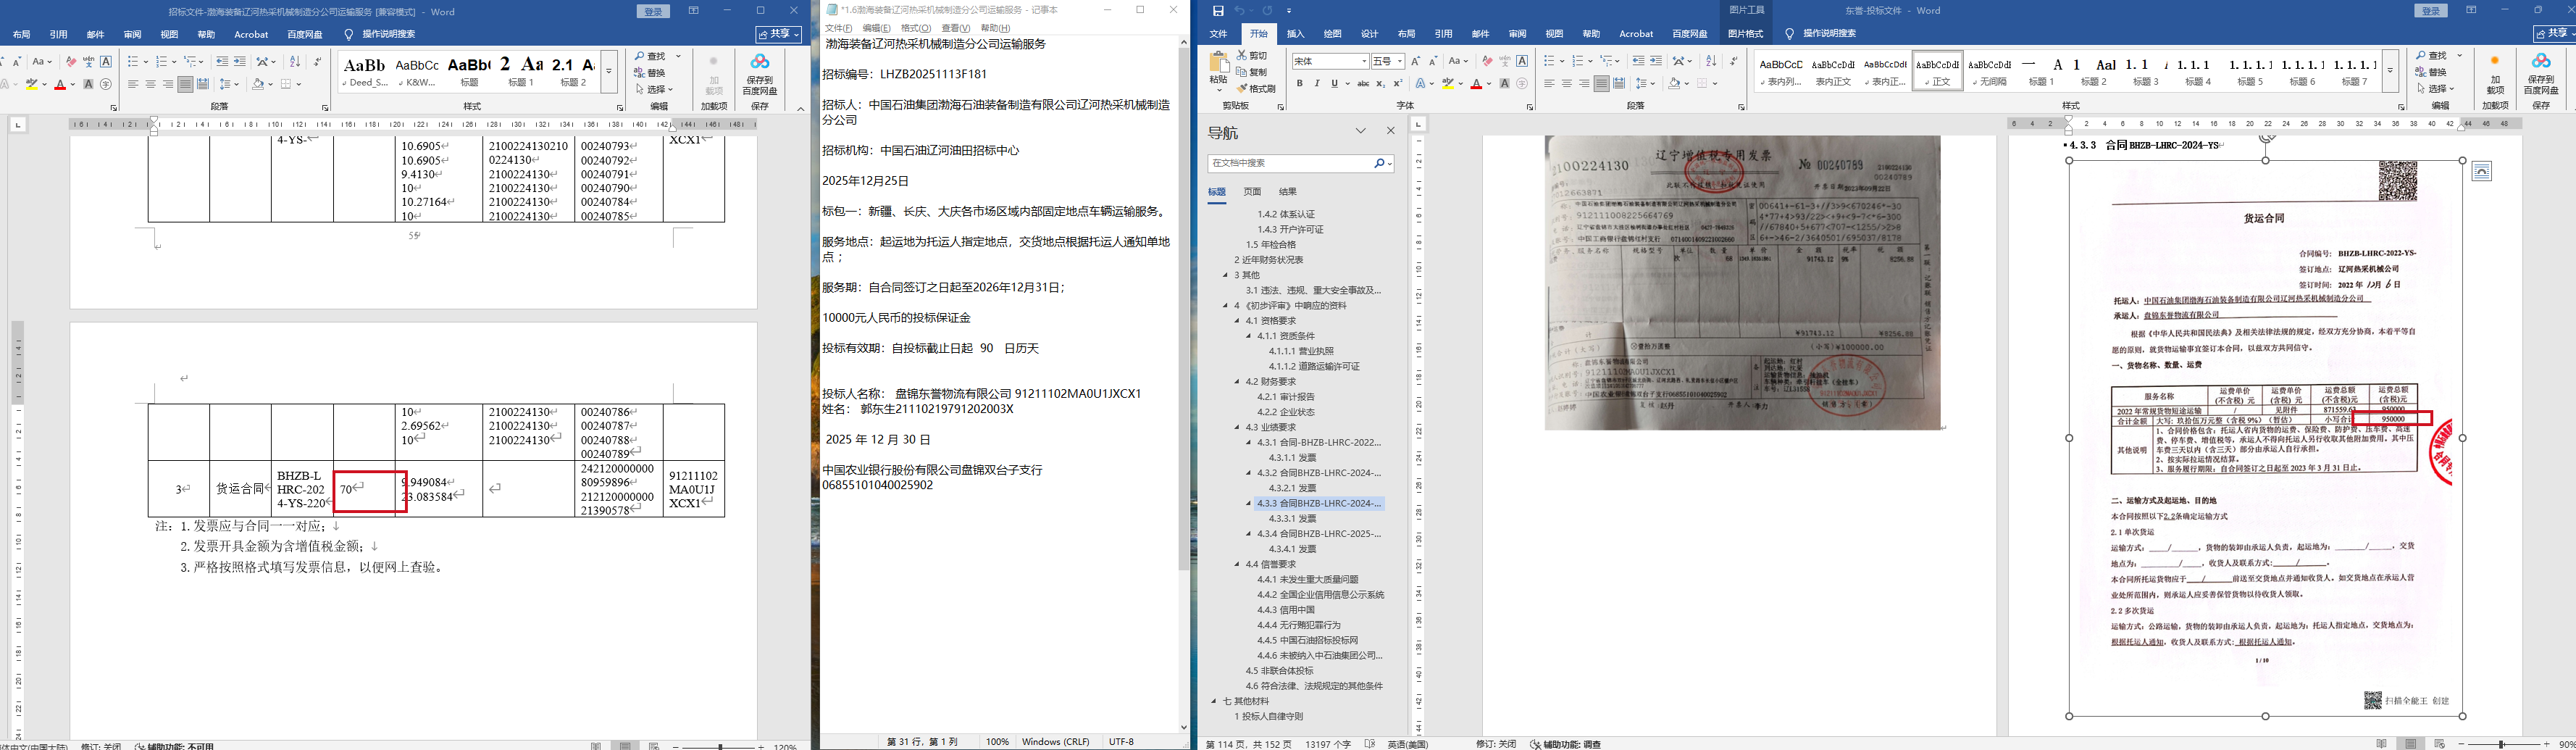Open 审阅 tab in left Word

point(132,34)
